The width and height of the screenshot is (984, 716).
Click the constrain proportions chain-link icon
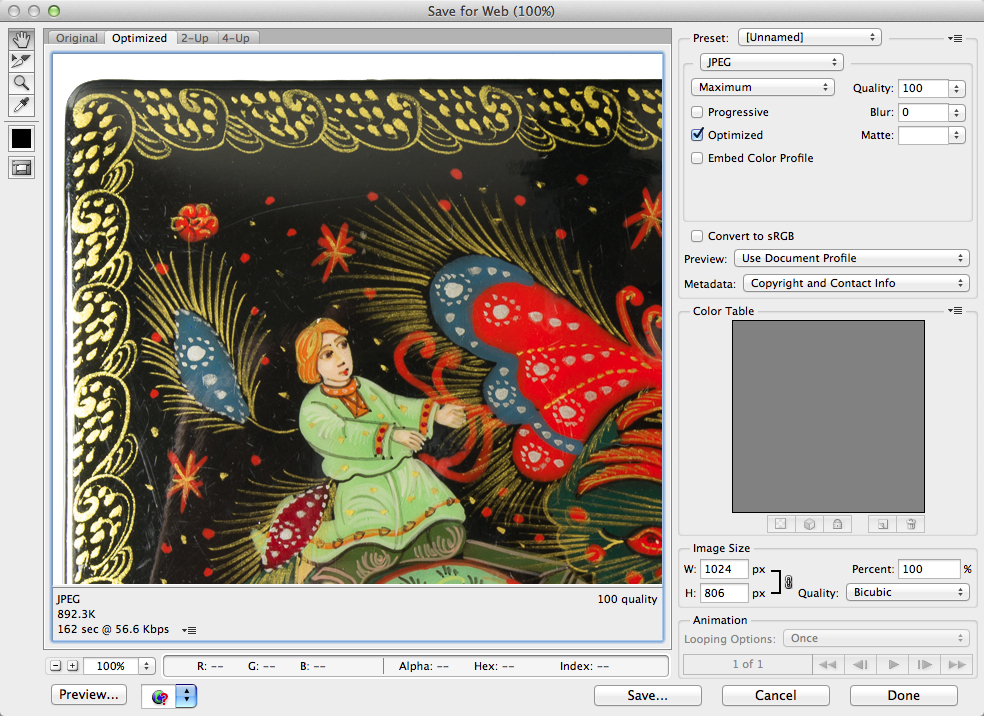[x=788, y=582]
